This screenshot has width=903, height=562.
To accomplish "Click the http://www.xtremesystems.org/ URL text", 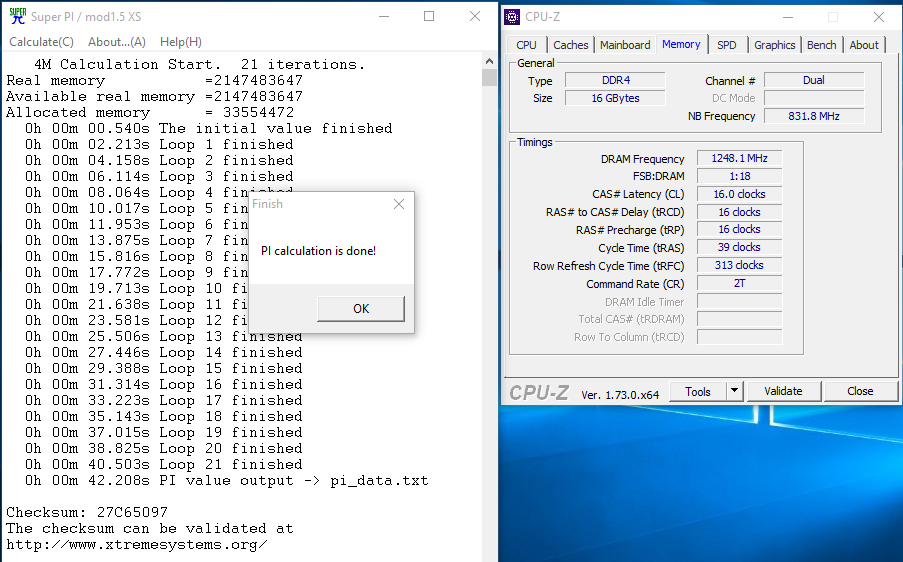I will tap(136, 544).
